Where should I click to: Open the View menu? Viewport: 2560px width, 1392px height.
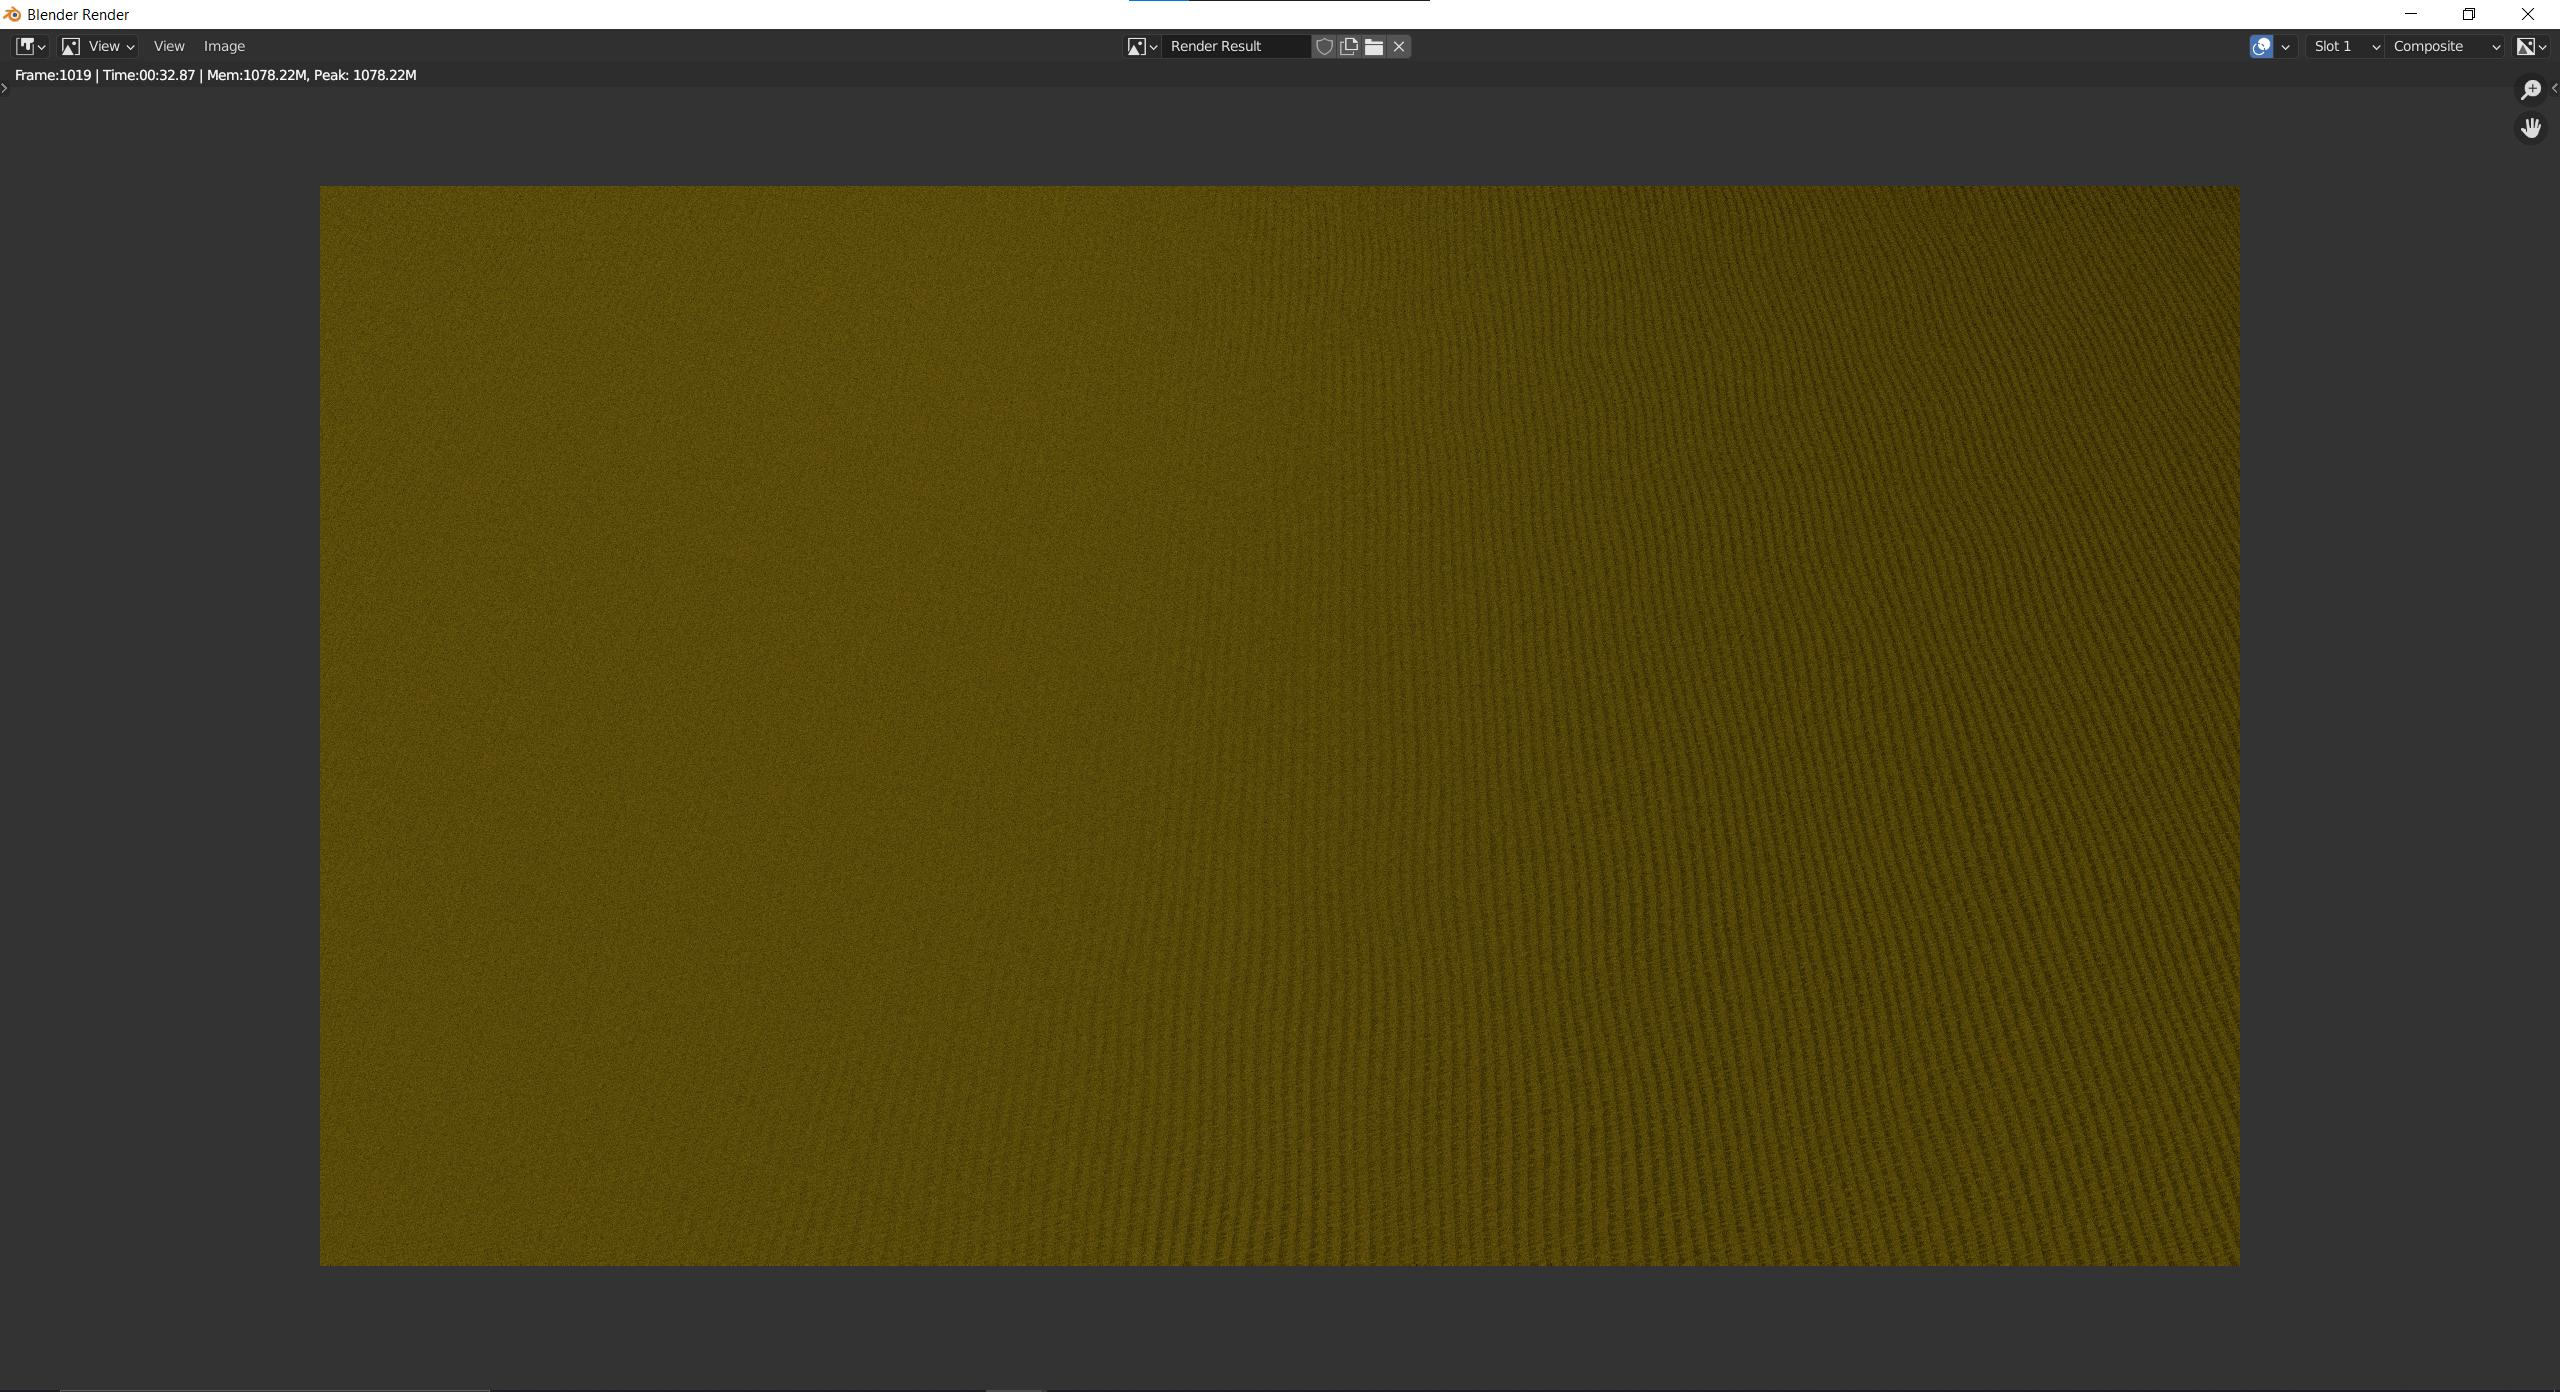coord(169,46)
